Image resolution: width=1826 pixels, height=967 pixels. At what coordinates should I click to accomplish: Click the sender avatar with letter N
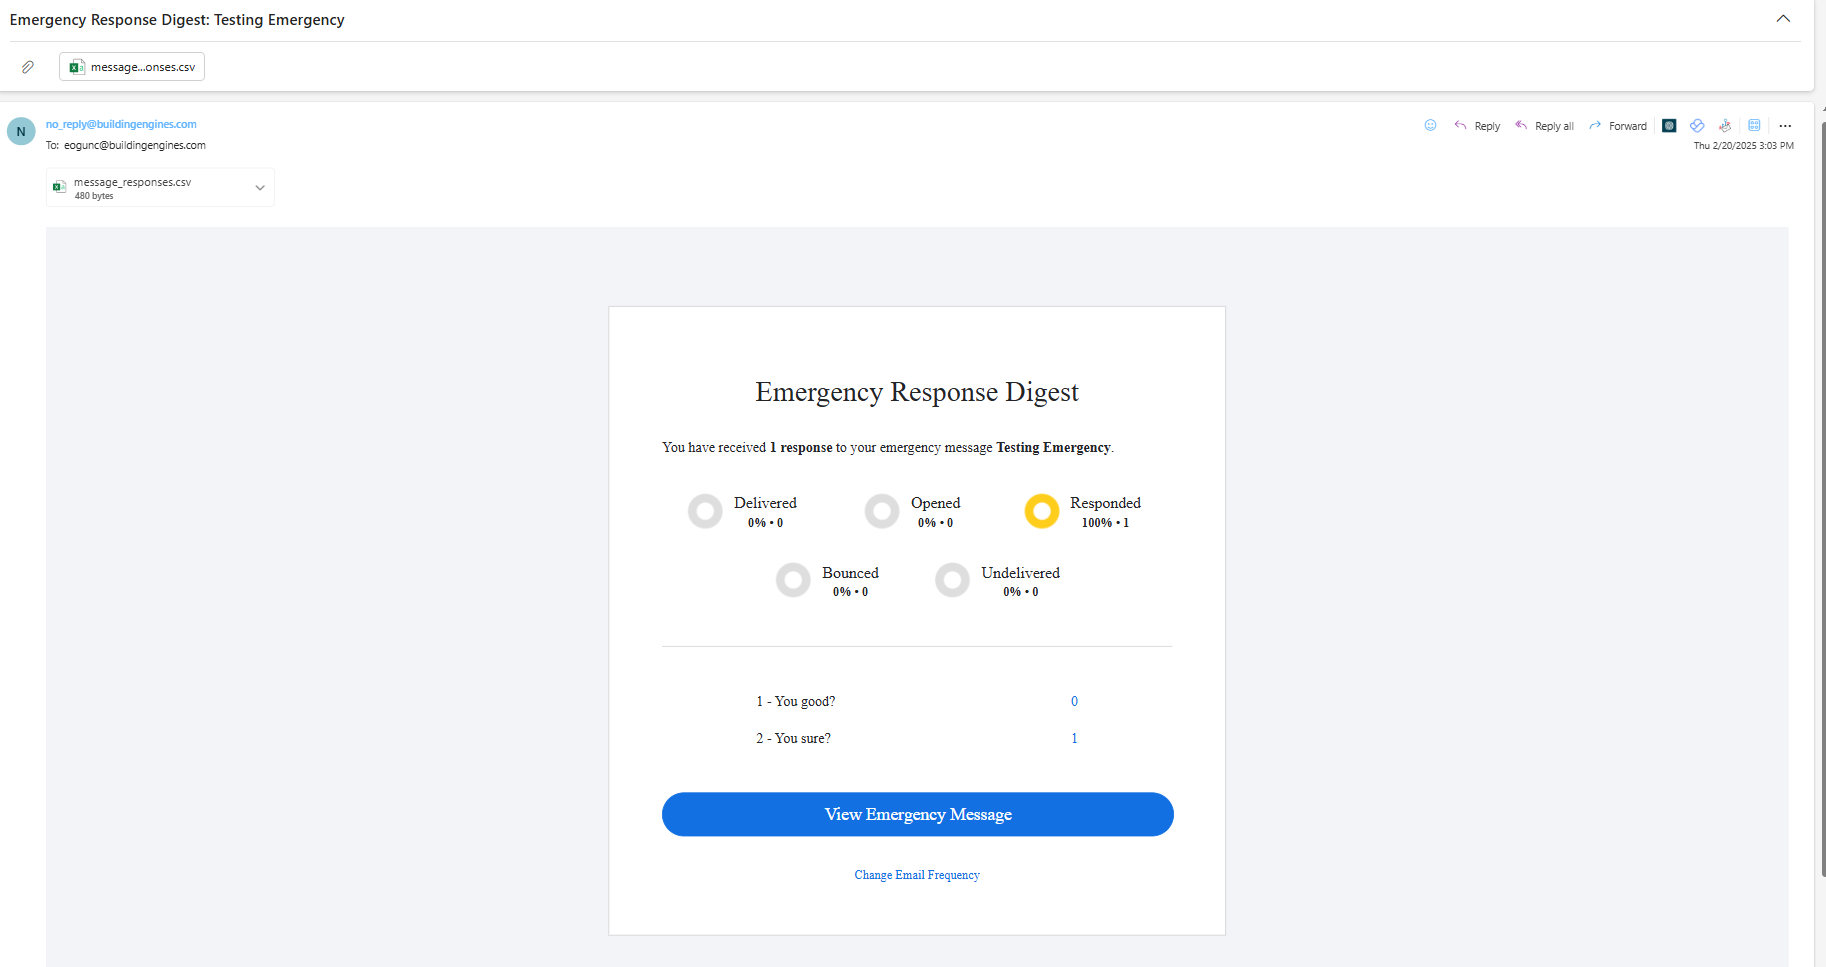click(21, 132)
